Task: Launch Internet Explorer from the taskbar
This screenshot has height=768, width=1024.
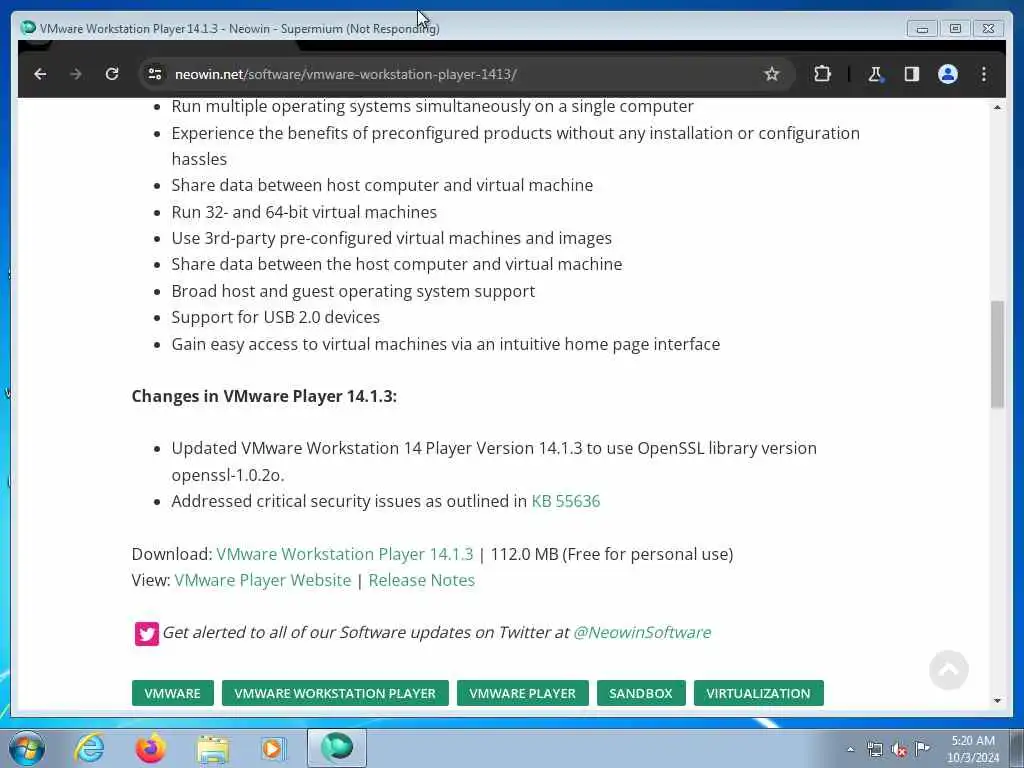Action: [x=89, y=748]
